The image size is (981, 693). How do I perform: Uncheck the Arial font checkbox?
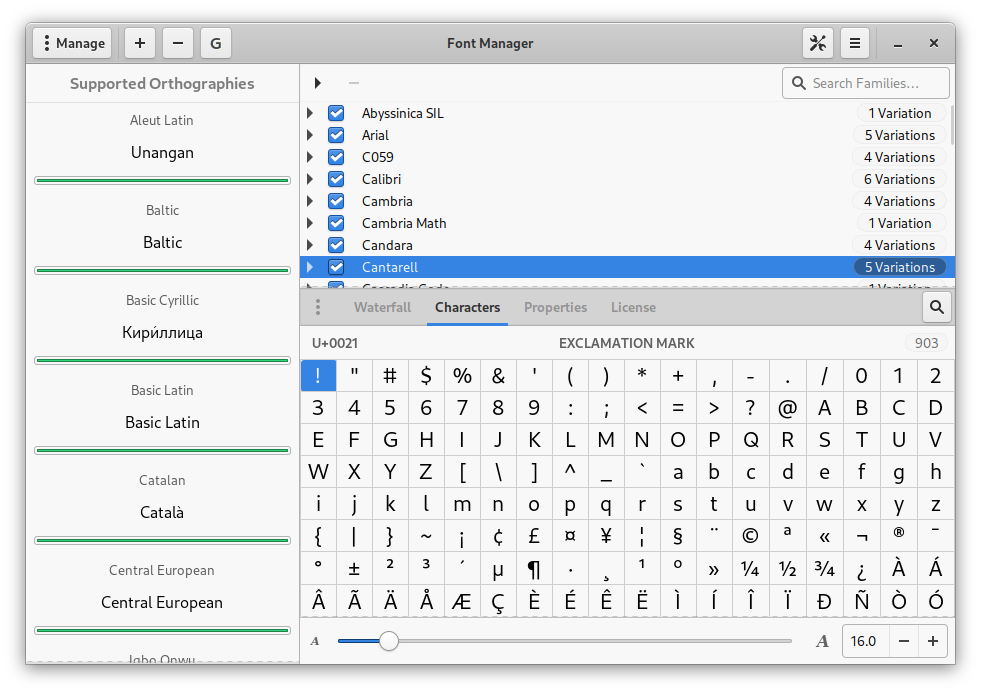click(336, 135)
